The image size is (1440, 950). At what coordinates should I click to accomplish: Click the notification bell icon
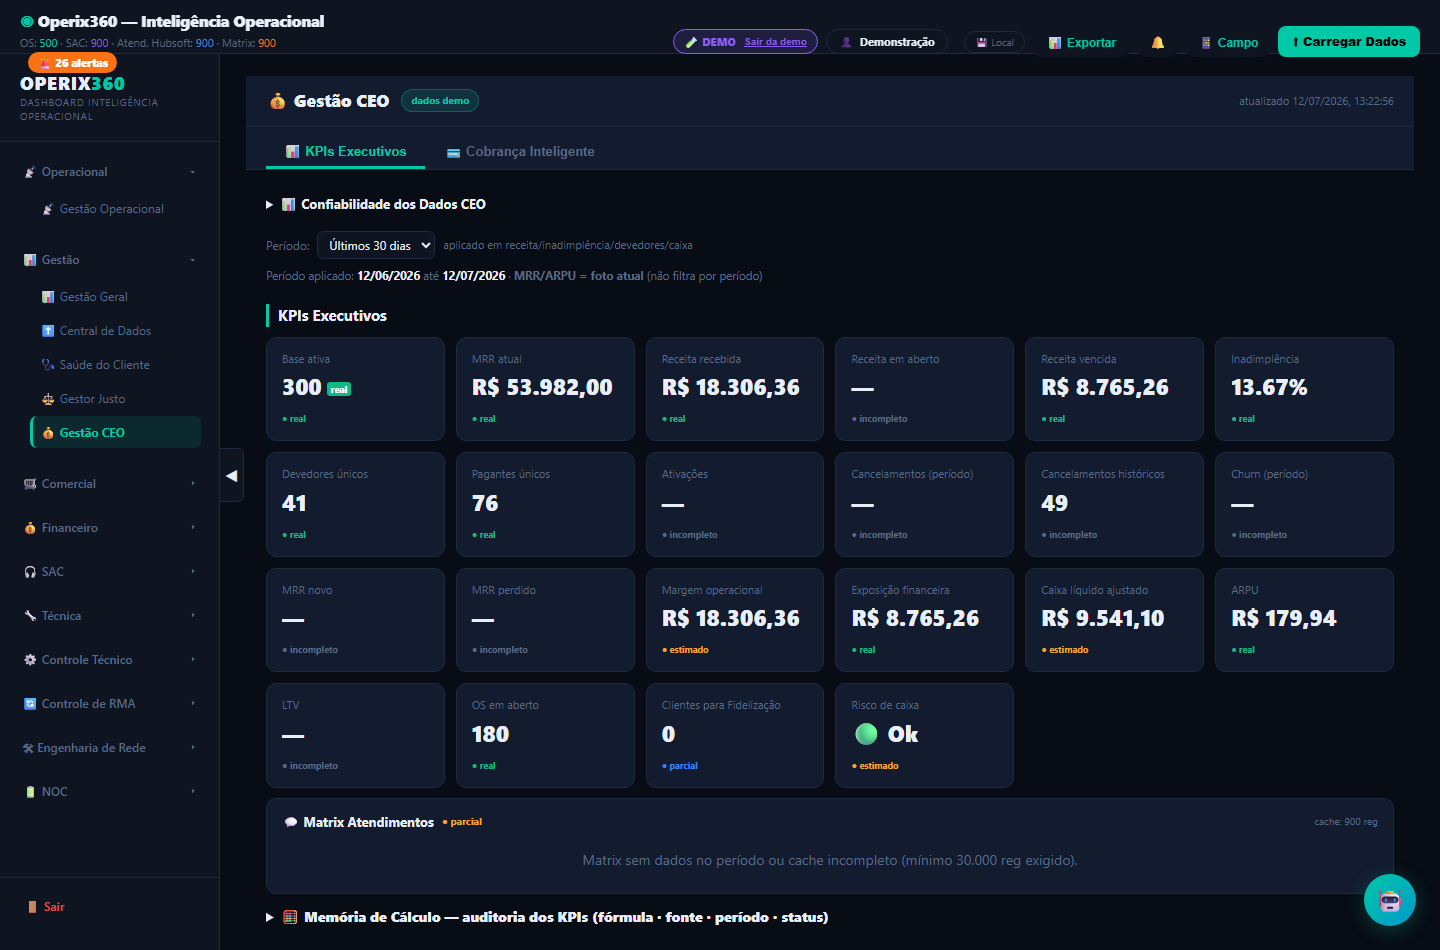(1158, 42)
